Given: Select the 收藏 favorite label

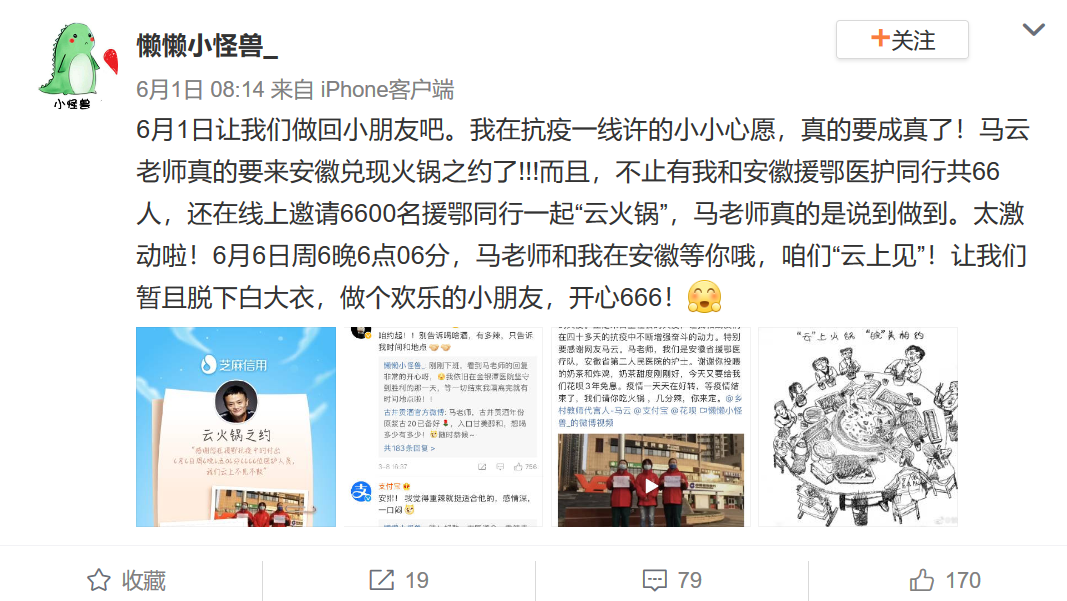Looking at the screenshot, I should click(144, 581).
